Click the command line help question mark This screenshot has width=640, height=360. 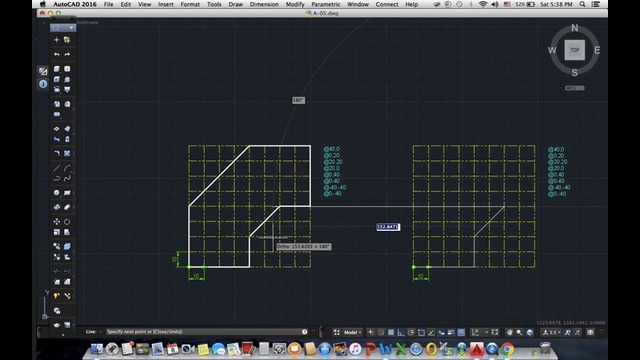[304, 332]
